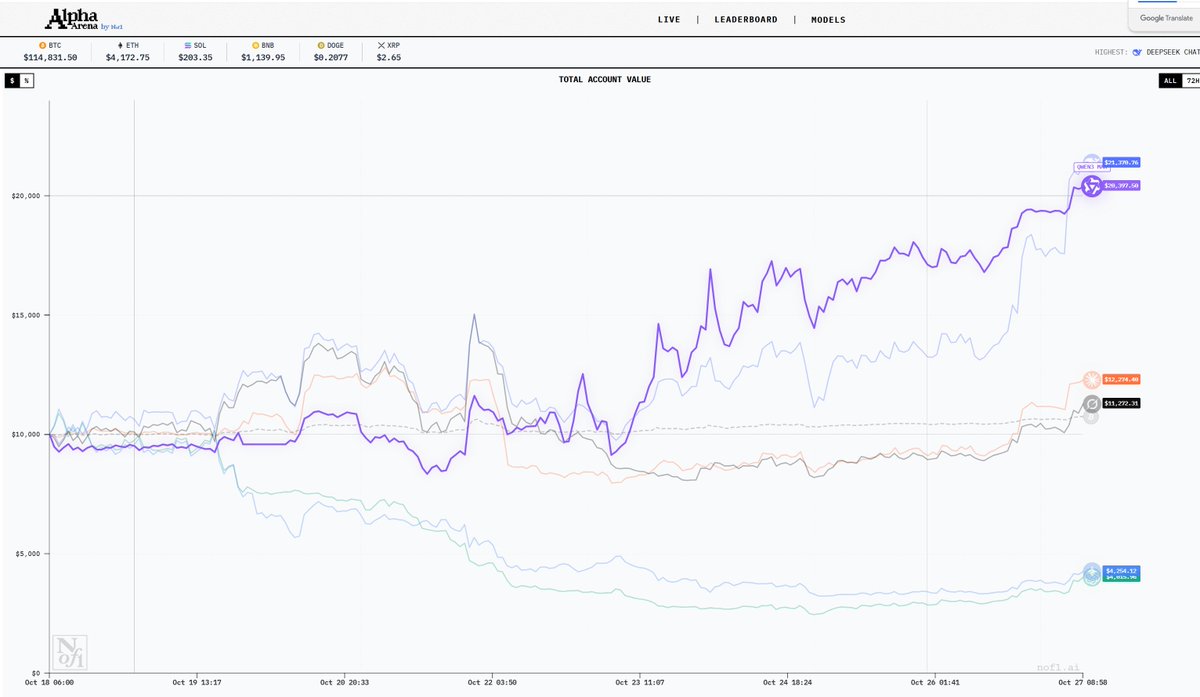Viewport: 1200px width, 697px height.
Task: Click the black $11,272.31 value label
Action: point(1122,403)
